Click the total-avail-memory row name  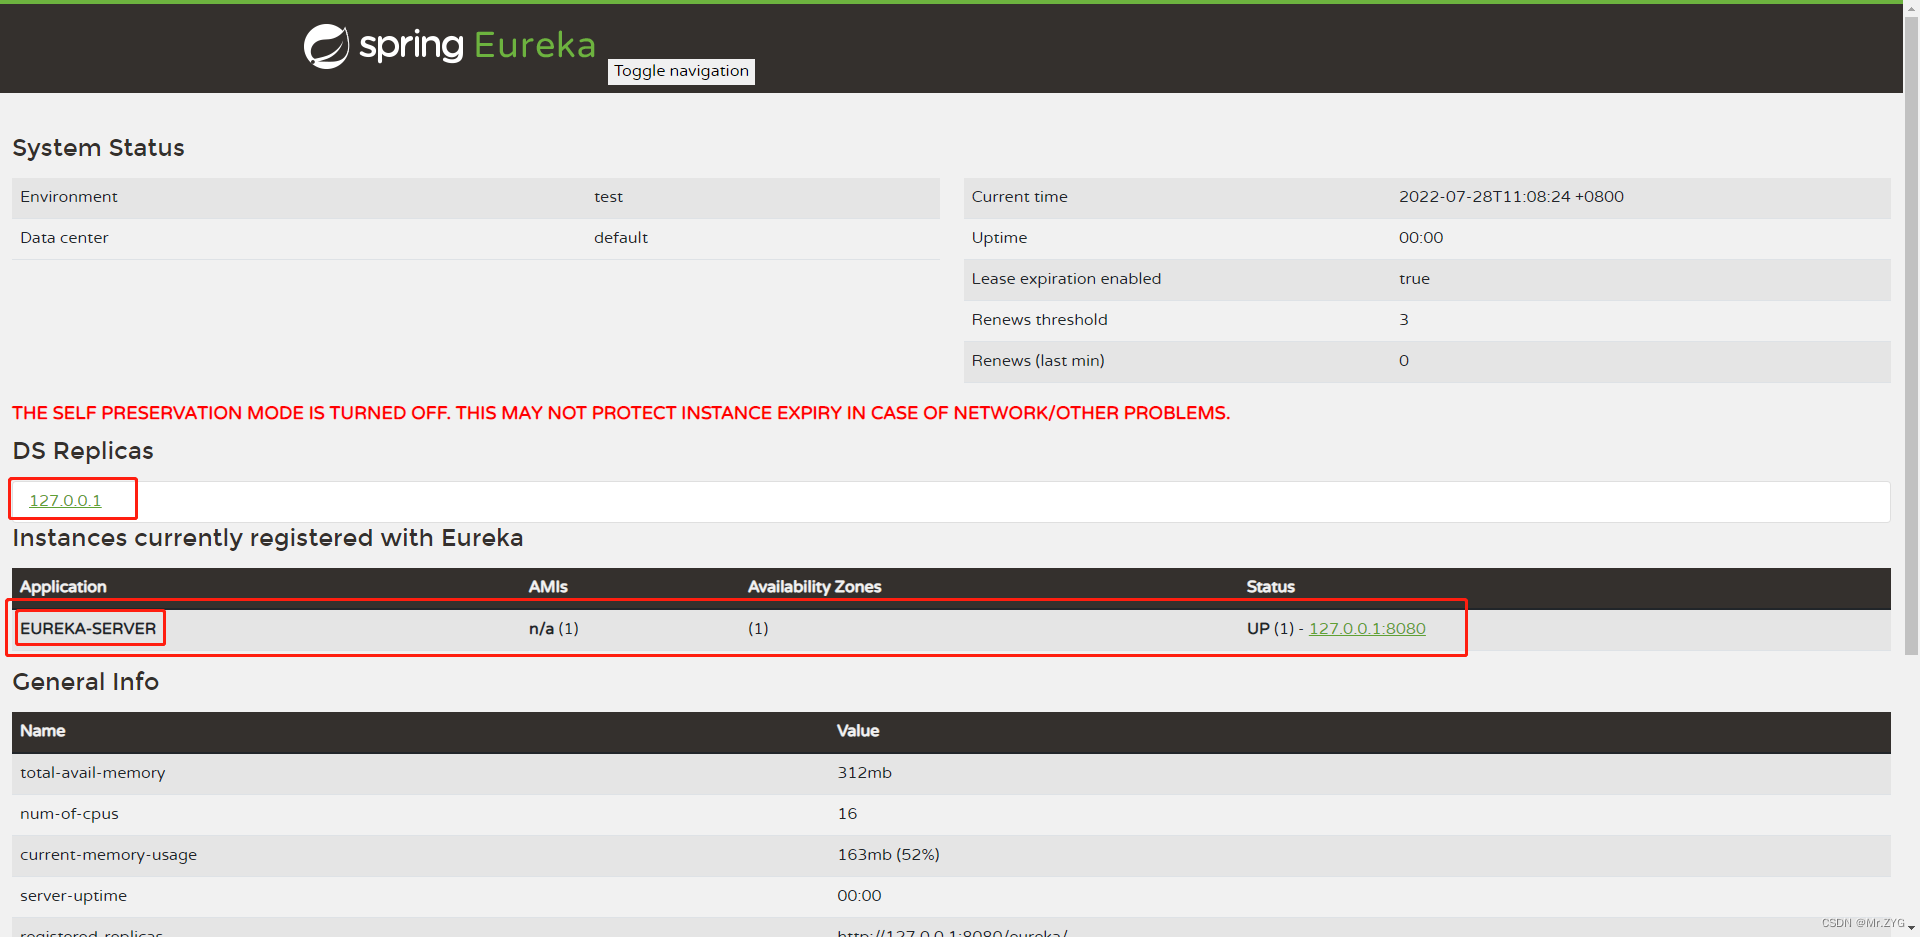click(x=93, y=773)
